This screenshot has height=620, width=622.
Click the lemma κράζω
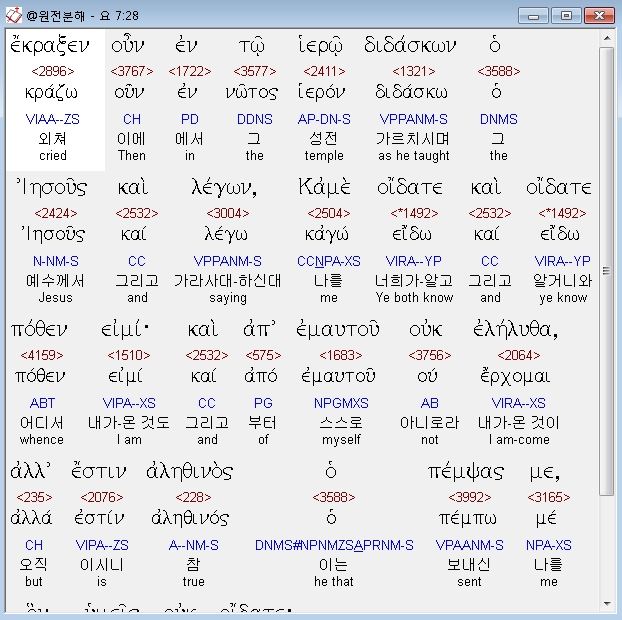51,93
